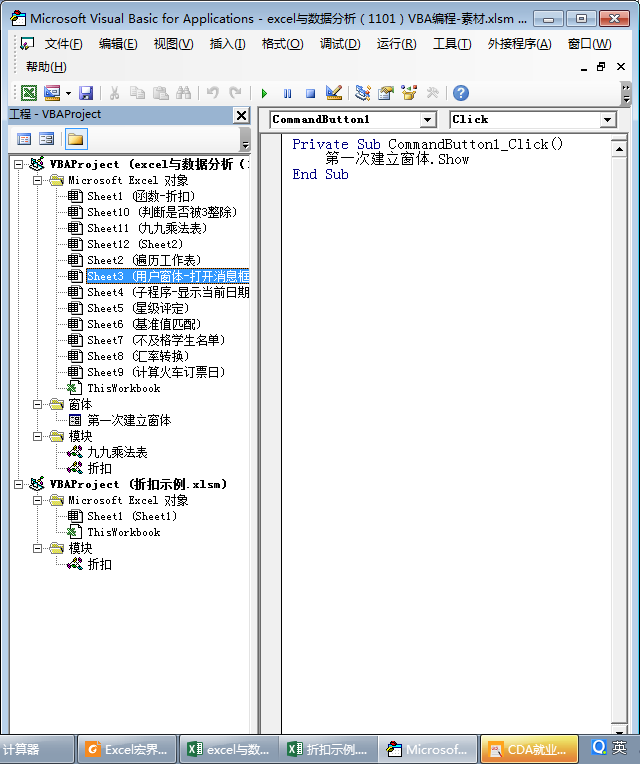640x764 pixels.
Task: Switch to CDA就业 taskbar button
Action: 529,749
